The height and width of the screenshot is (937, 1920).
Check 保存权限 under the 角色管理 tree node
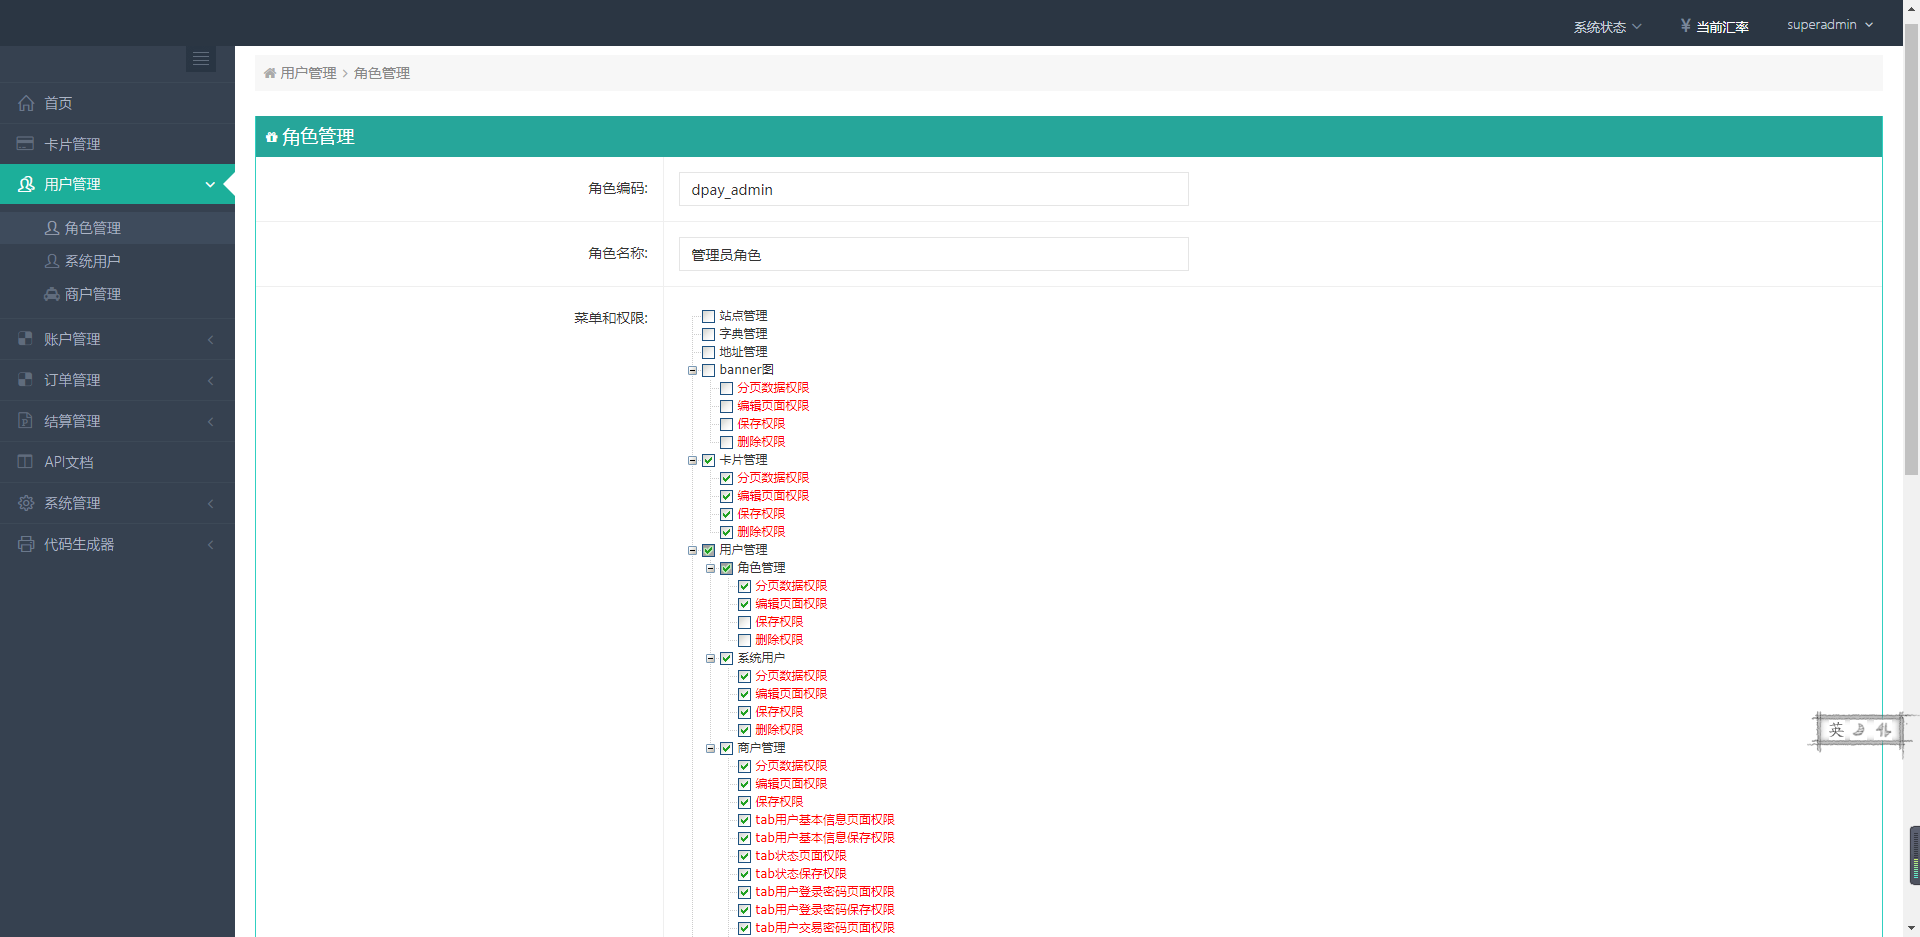pos(745,622)
